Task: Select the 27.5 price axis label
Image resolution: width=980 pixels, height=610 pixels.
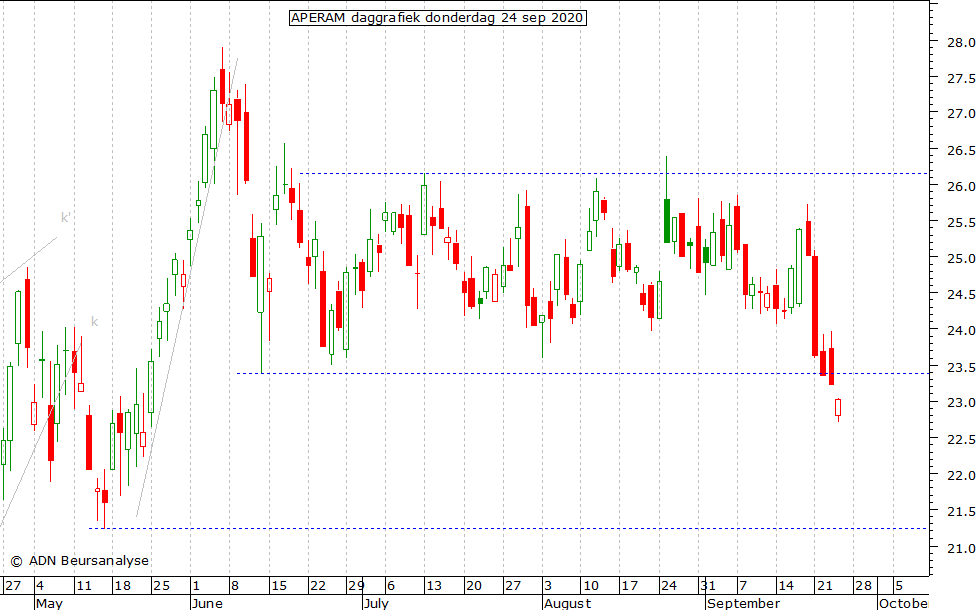Action: pos(961,79)
